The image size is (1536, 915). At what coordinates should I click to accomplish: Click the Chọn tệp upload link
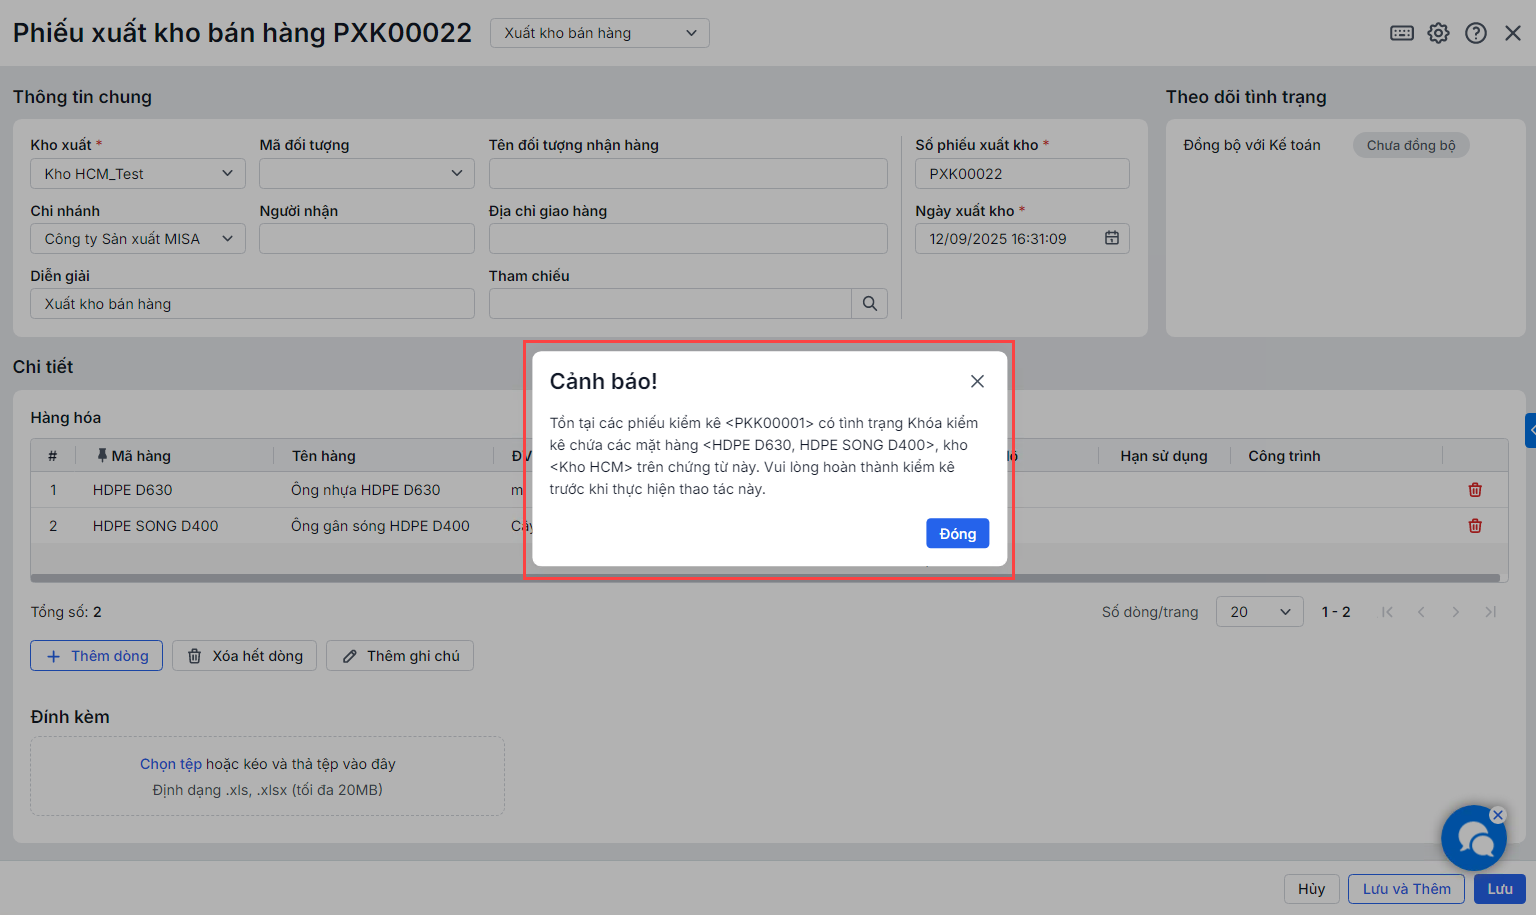170,764
